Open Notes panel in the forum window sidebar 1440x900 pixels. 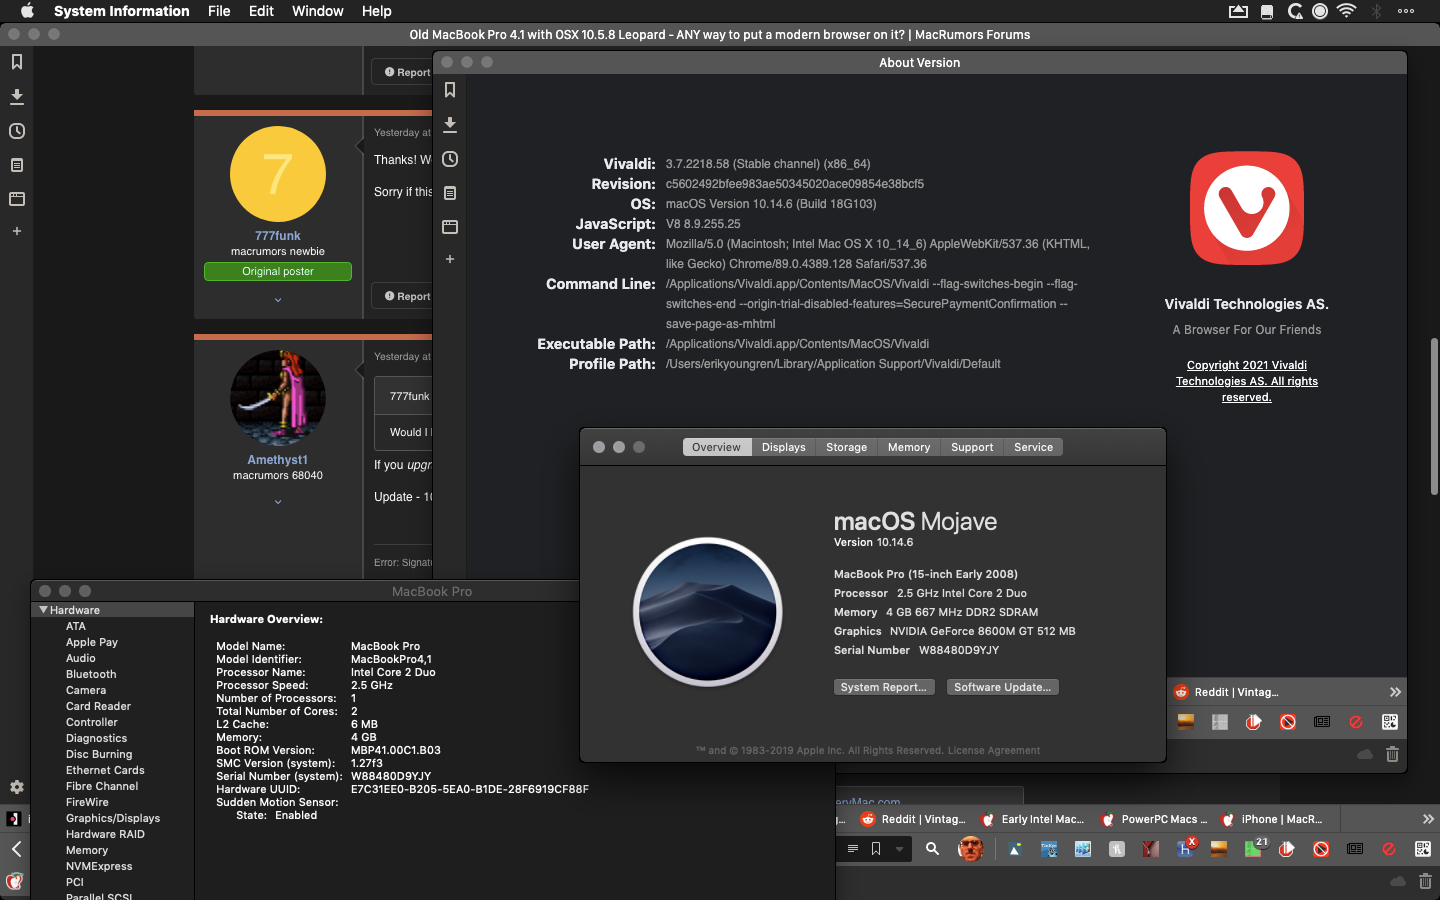click(17, 165)
